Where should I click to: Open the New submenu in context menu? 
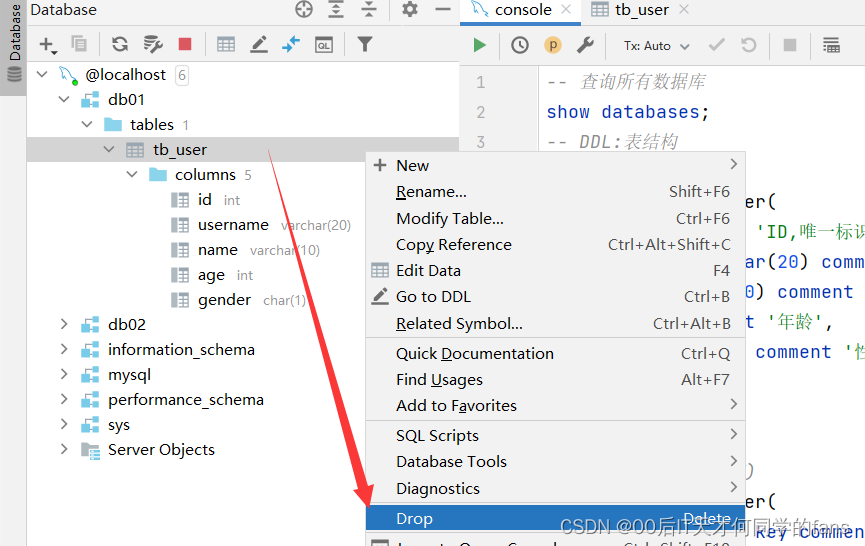pyautogui.click(x=556, y=165)
